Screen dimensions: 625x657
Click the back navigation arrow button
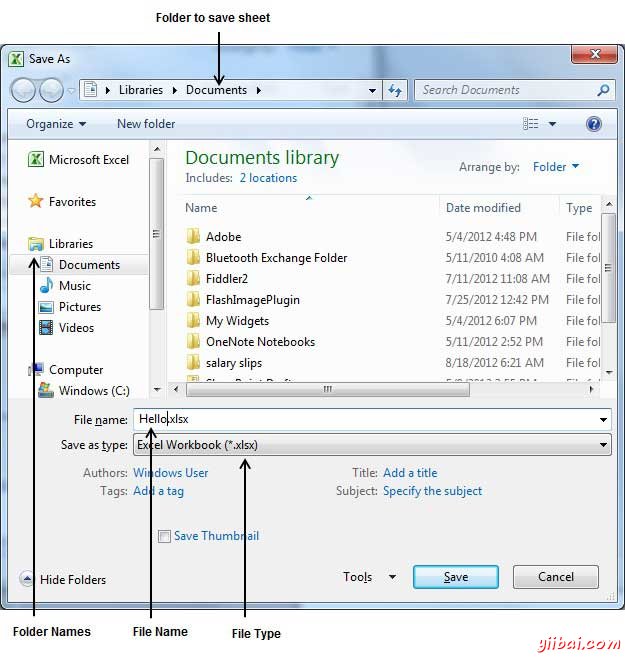tap(23, 90)
